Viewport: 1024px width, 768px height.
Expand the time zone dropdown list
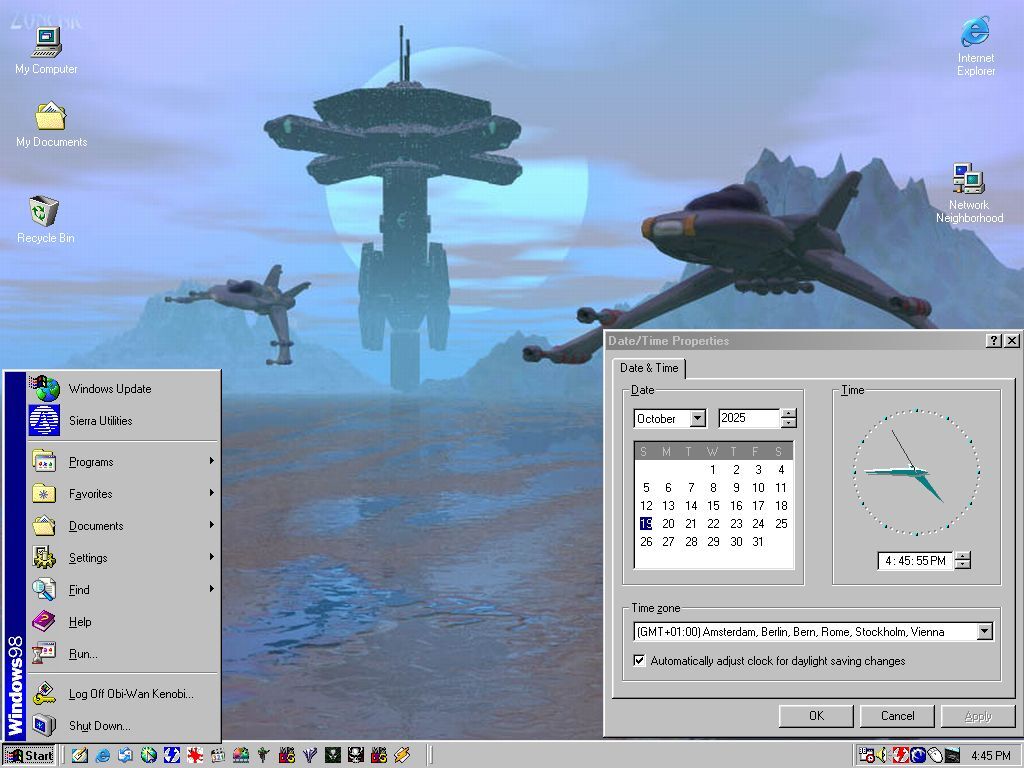(984, 632)
